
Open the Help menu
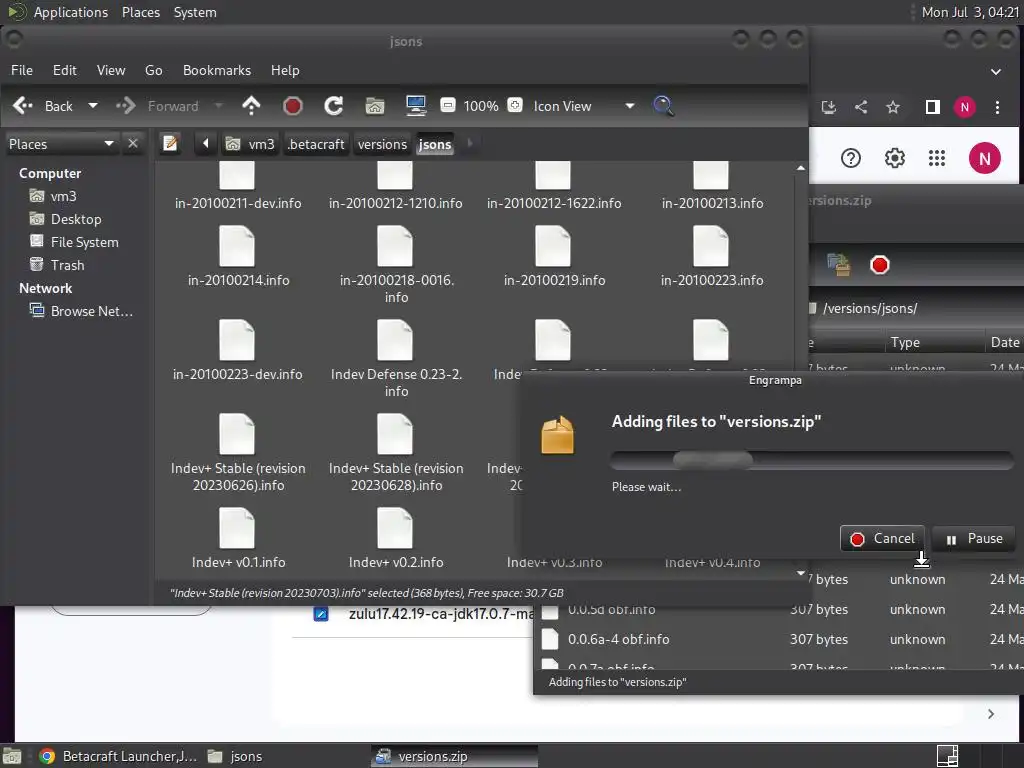285,70
